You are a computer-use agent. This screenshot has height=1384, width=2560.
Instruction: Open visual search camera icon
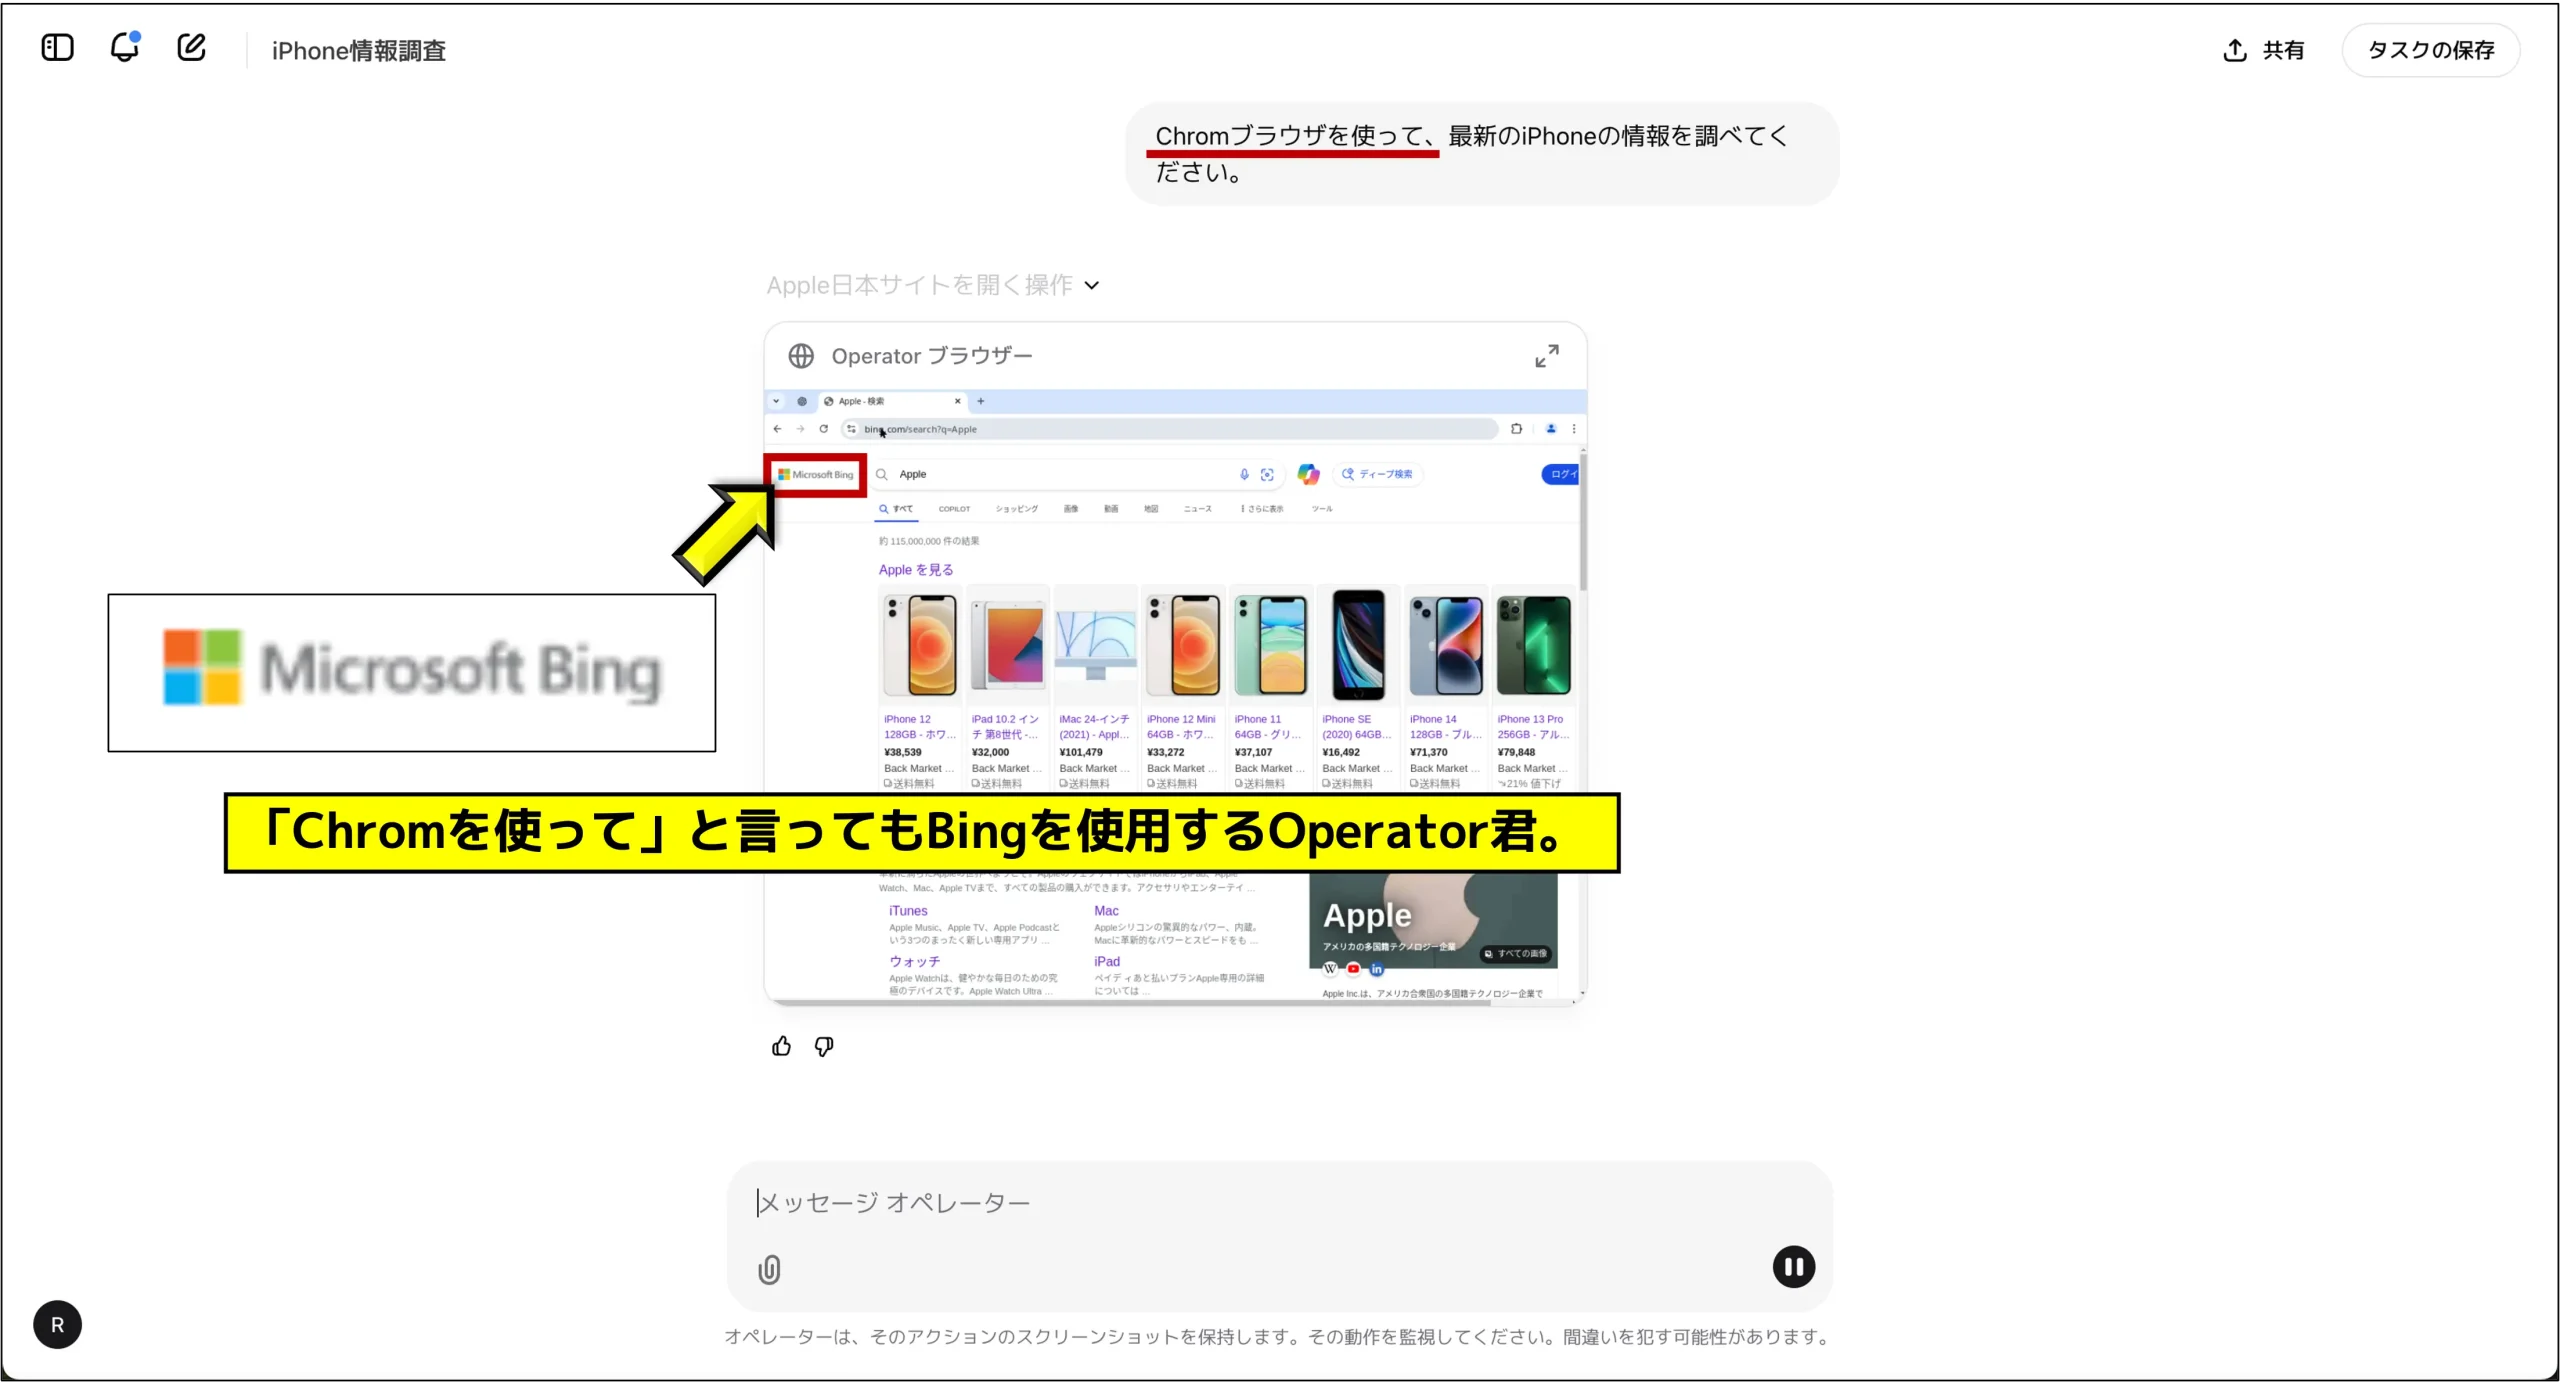tap(1267, 474)
